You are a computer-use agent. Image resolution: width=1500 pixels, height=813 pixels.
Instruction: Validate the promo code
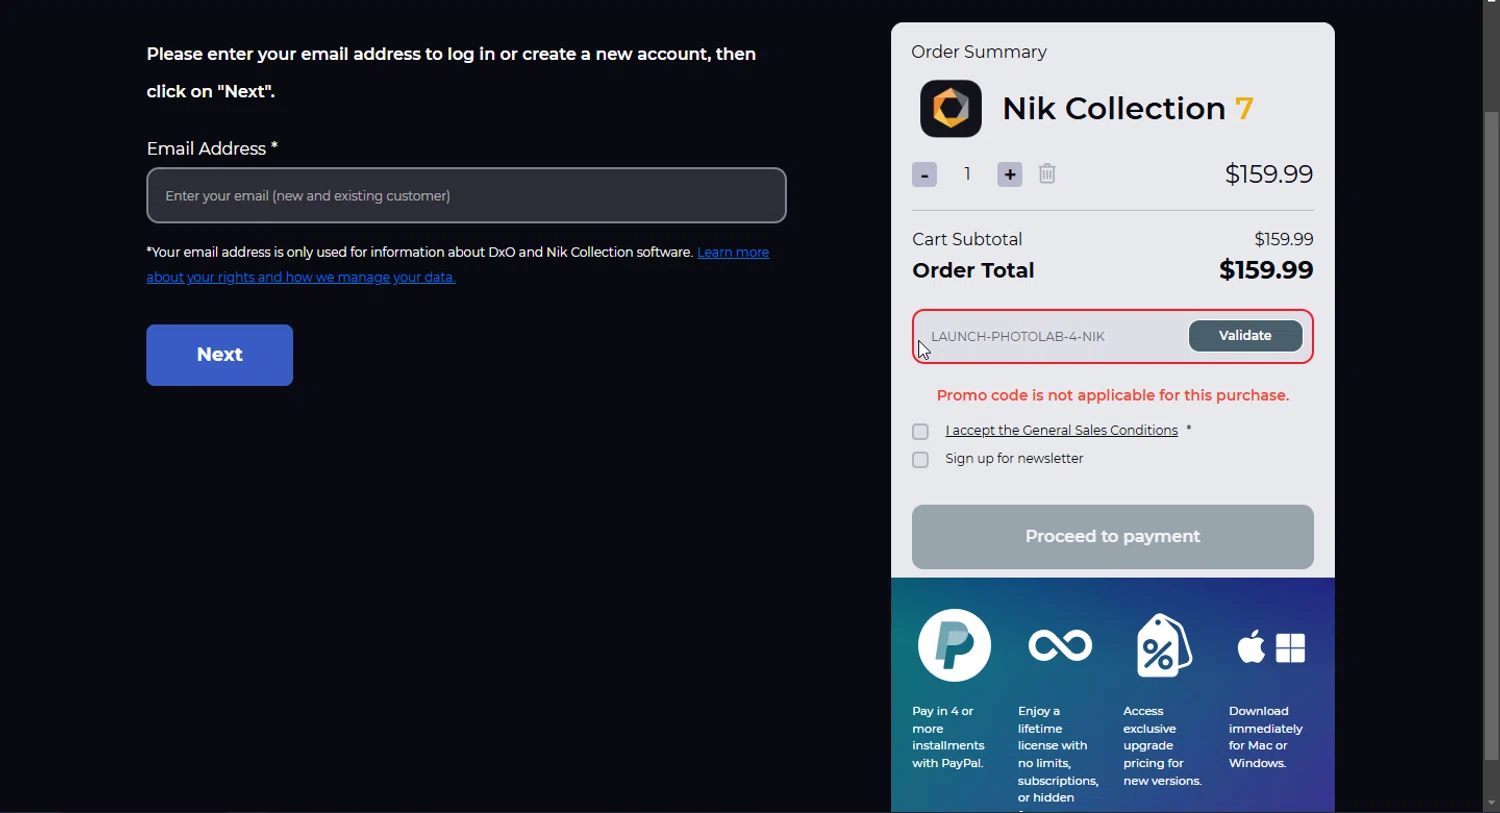coord(1245,336)
